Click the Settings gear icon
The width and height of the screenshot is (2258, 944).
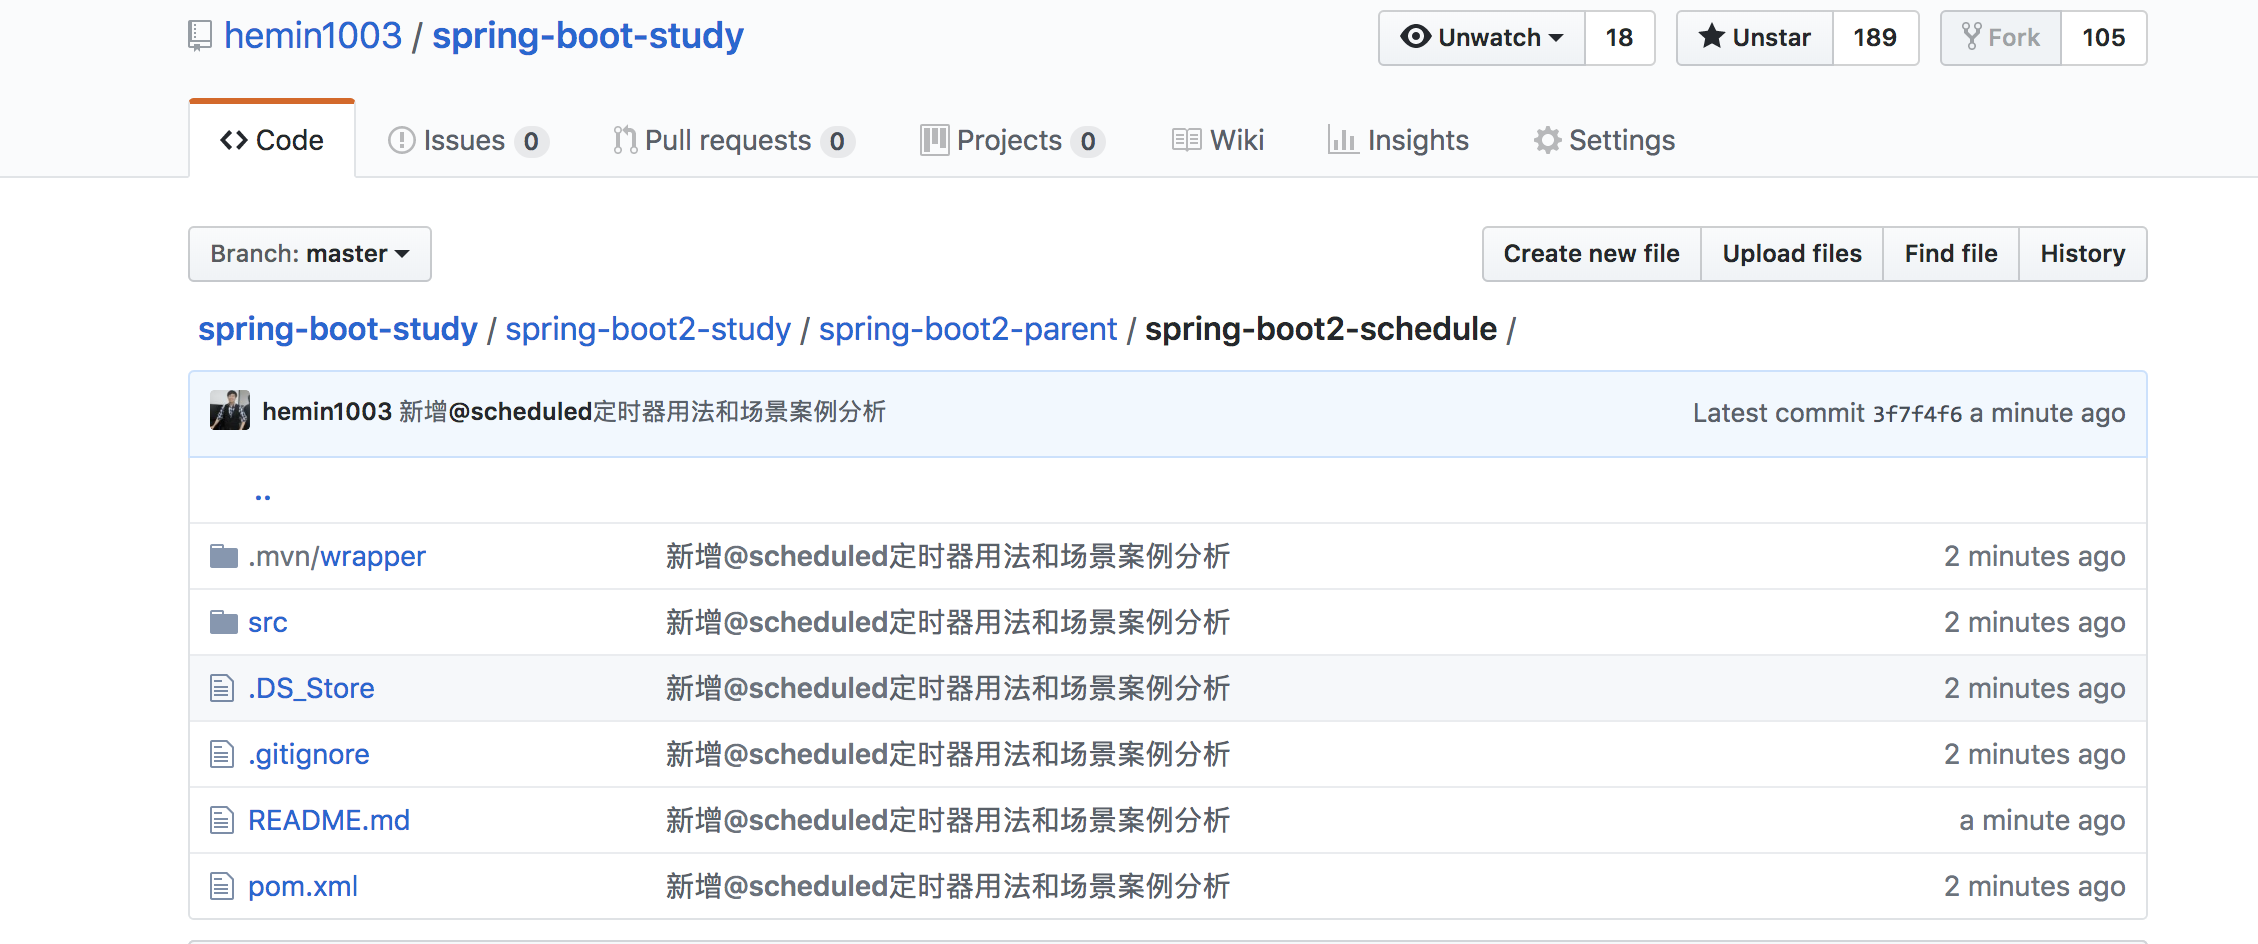tap(1546, 140)
